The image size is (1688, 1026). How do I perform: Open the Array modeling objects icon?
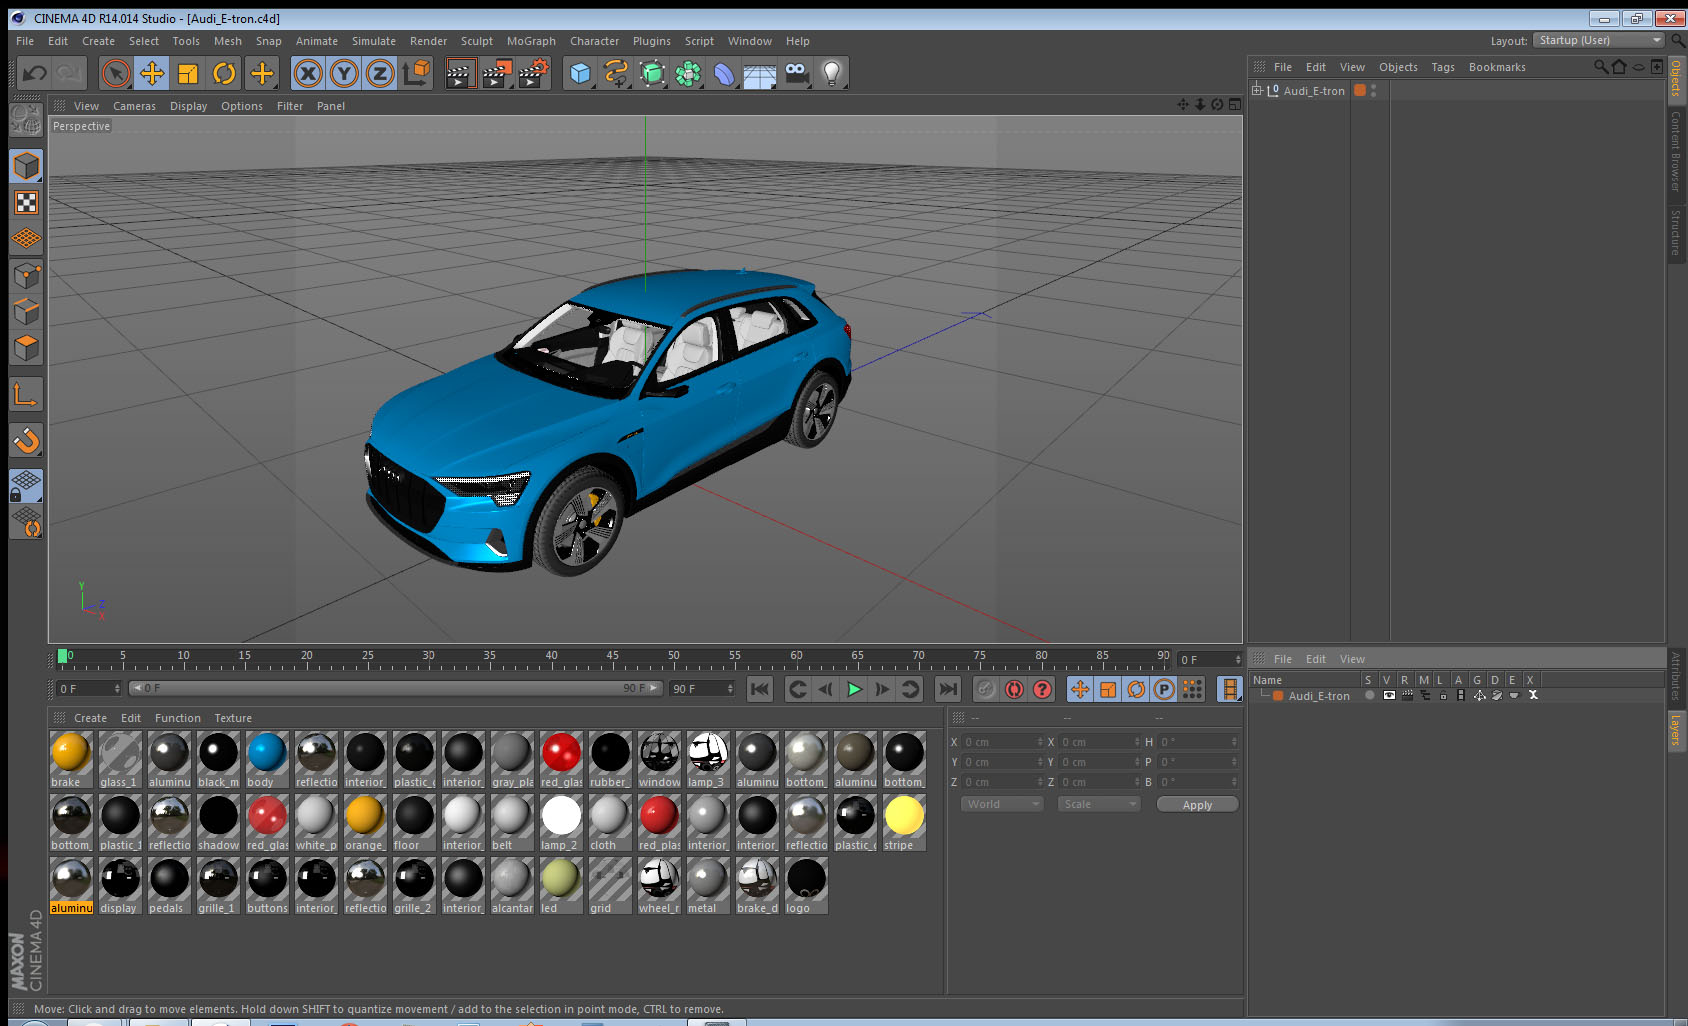point(688,73)
